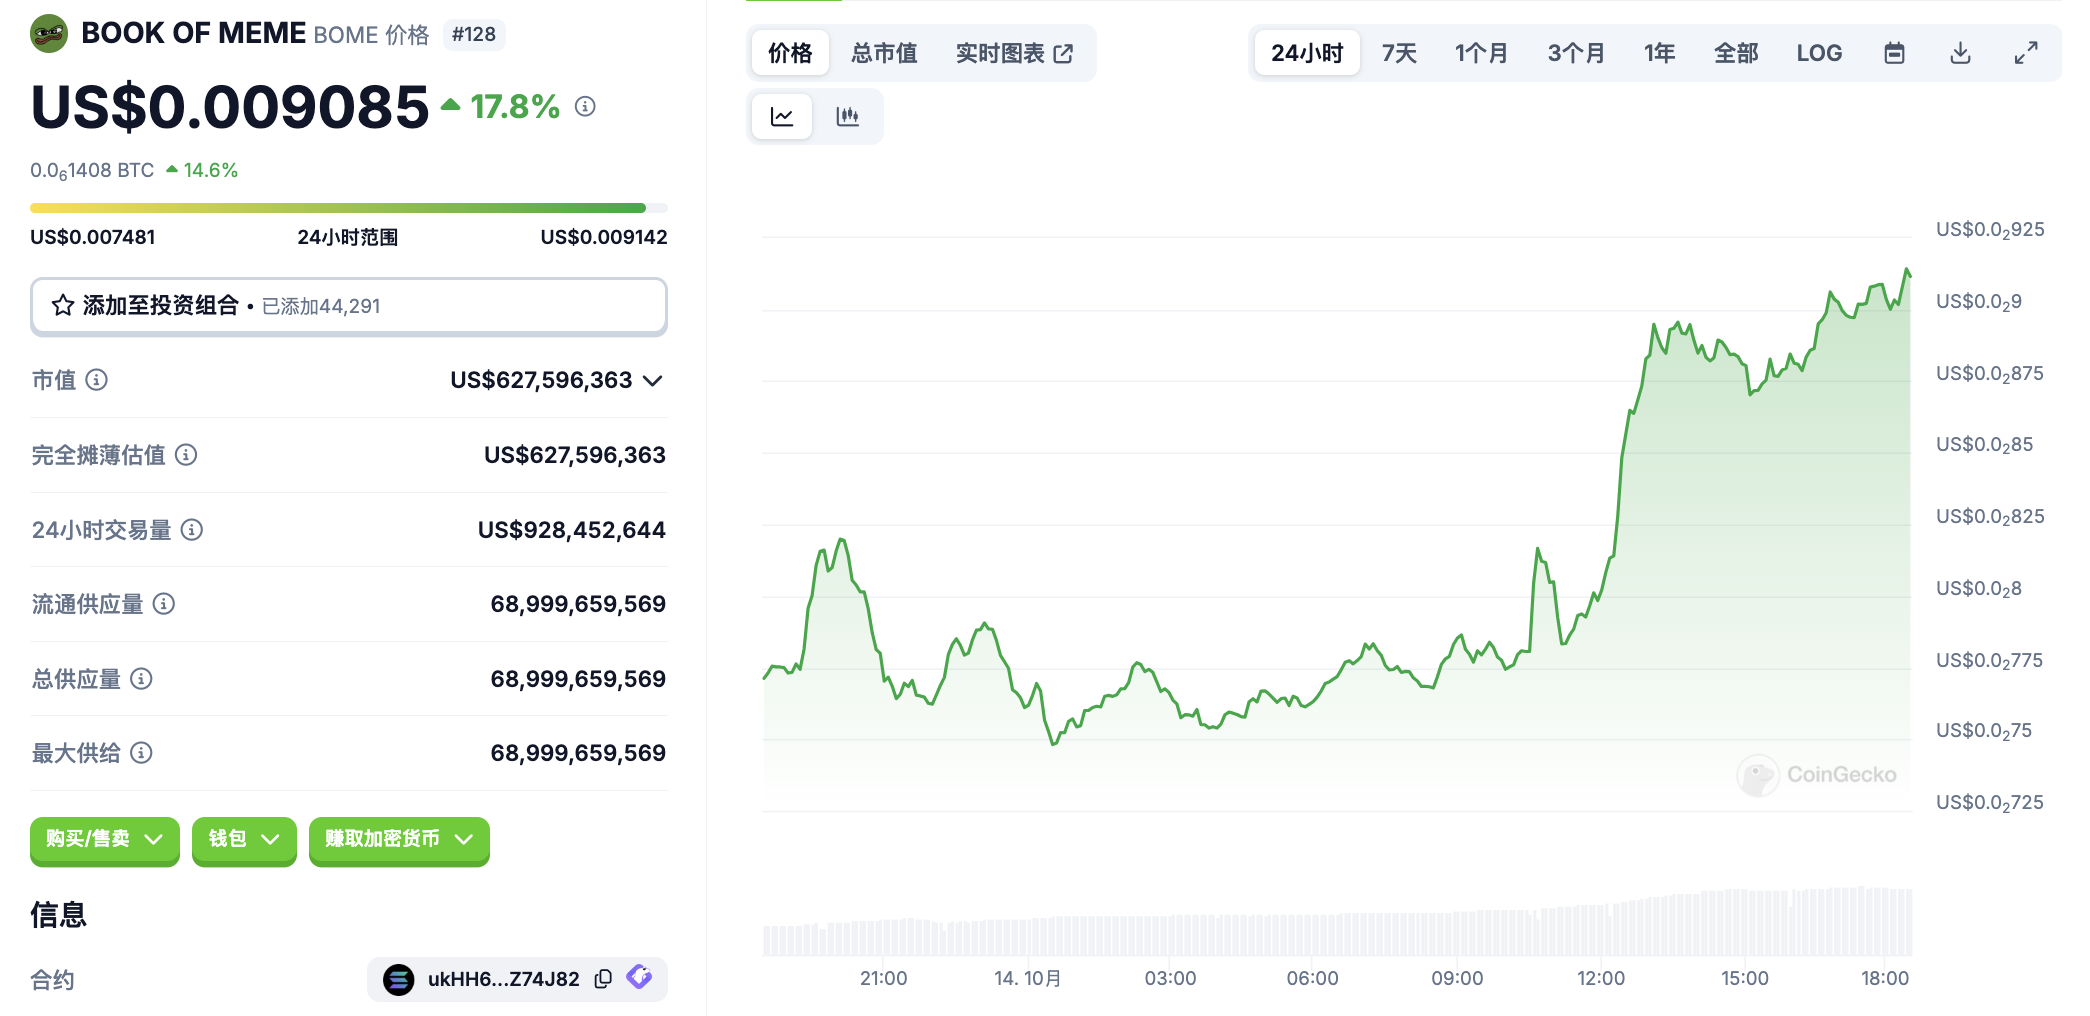
Task: Open the 实时图表 external link
Action: tap(1013, 53)
